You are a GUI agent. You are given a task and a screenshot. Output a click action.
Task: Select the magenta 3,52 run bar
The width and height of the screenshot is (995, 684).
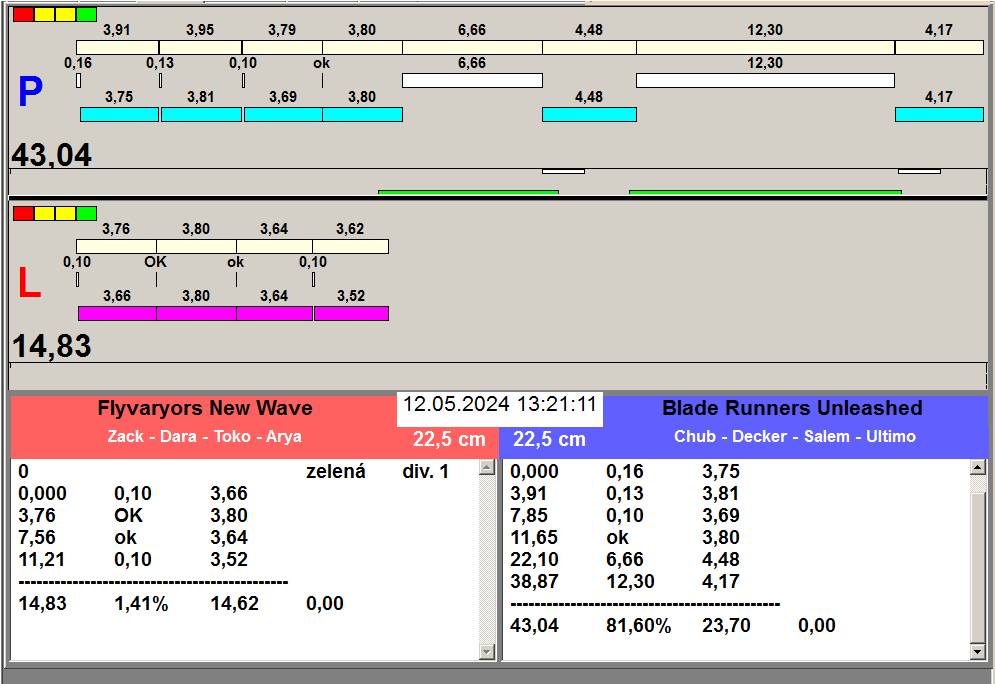[351, 313]
